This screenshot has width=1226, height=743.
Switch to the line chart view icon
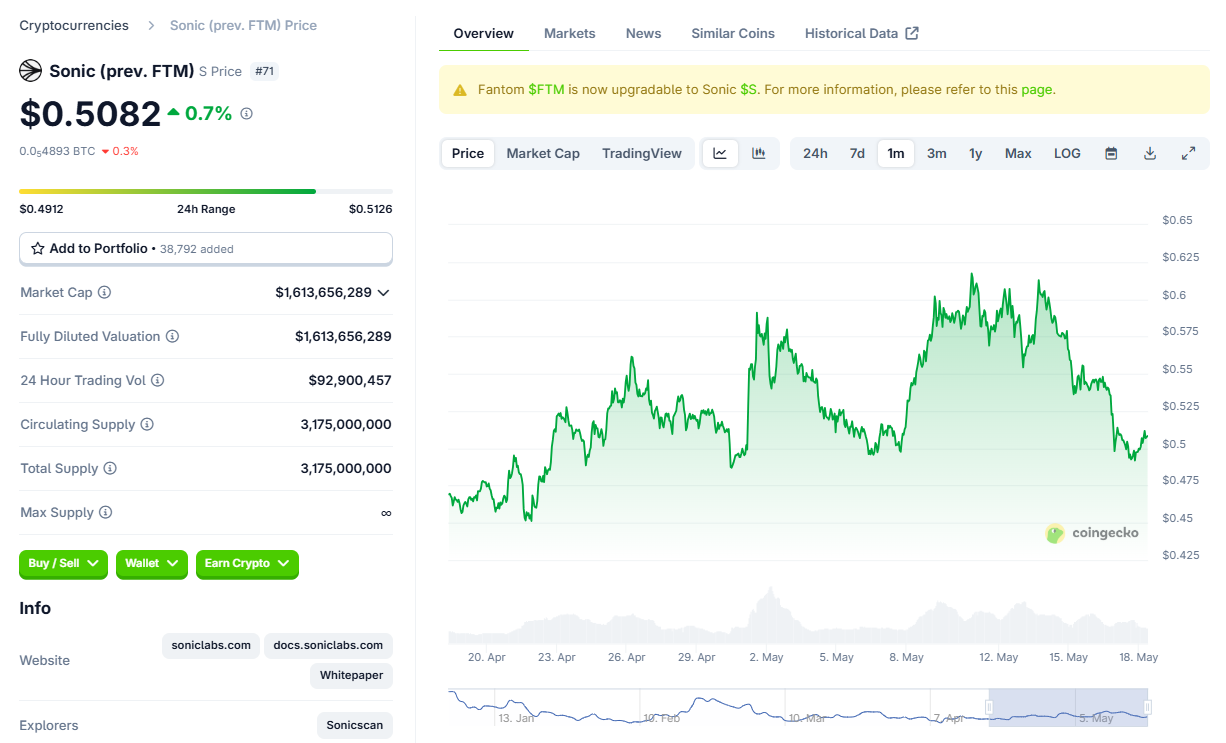coord(720,153)
